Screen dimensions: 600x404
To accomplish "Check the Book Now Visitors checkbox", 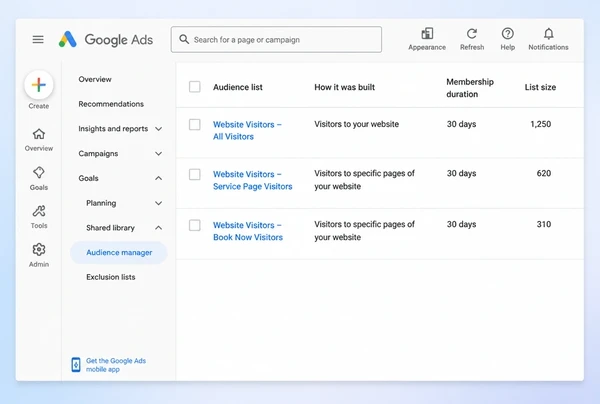I will point(195,225).
